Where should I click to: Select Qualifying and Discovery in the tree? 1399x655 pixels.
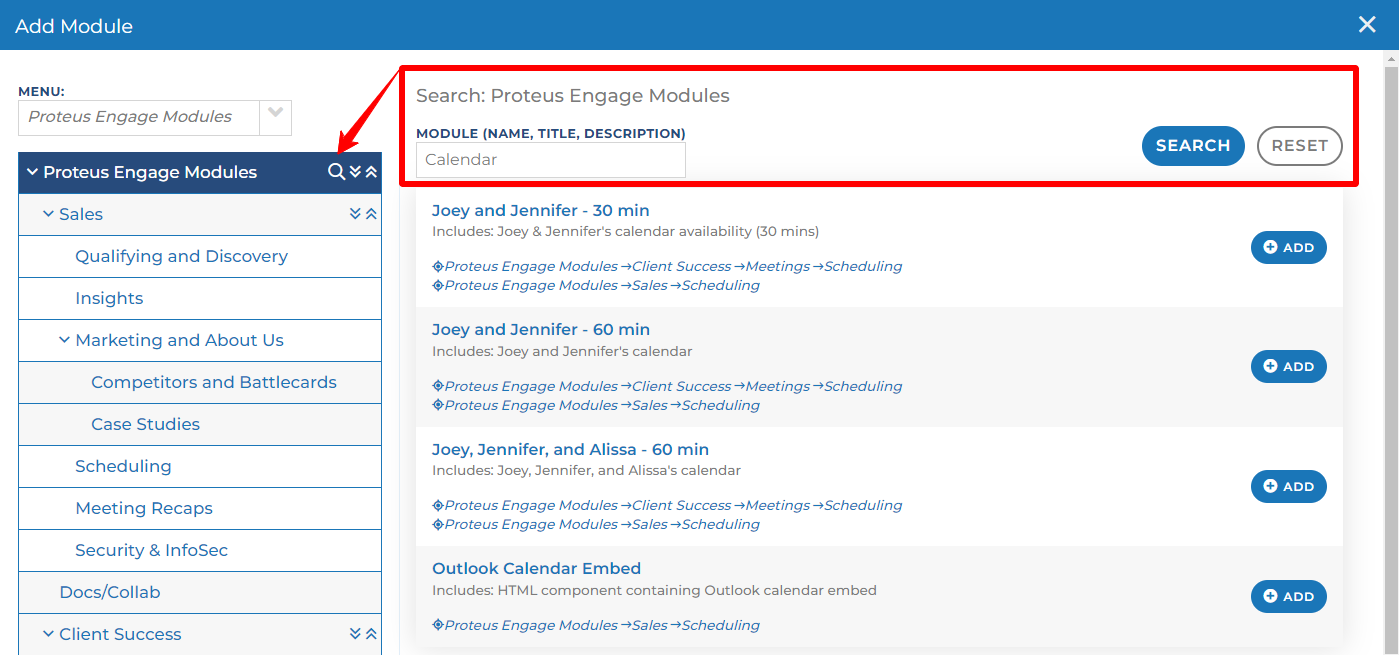tap(181, 256)
